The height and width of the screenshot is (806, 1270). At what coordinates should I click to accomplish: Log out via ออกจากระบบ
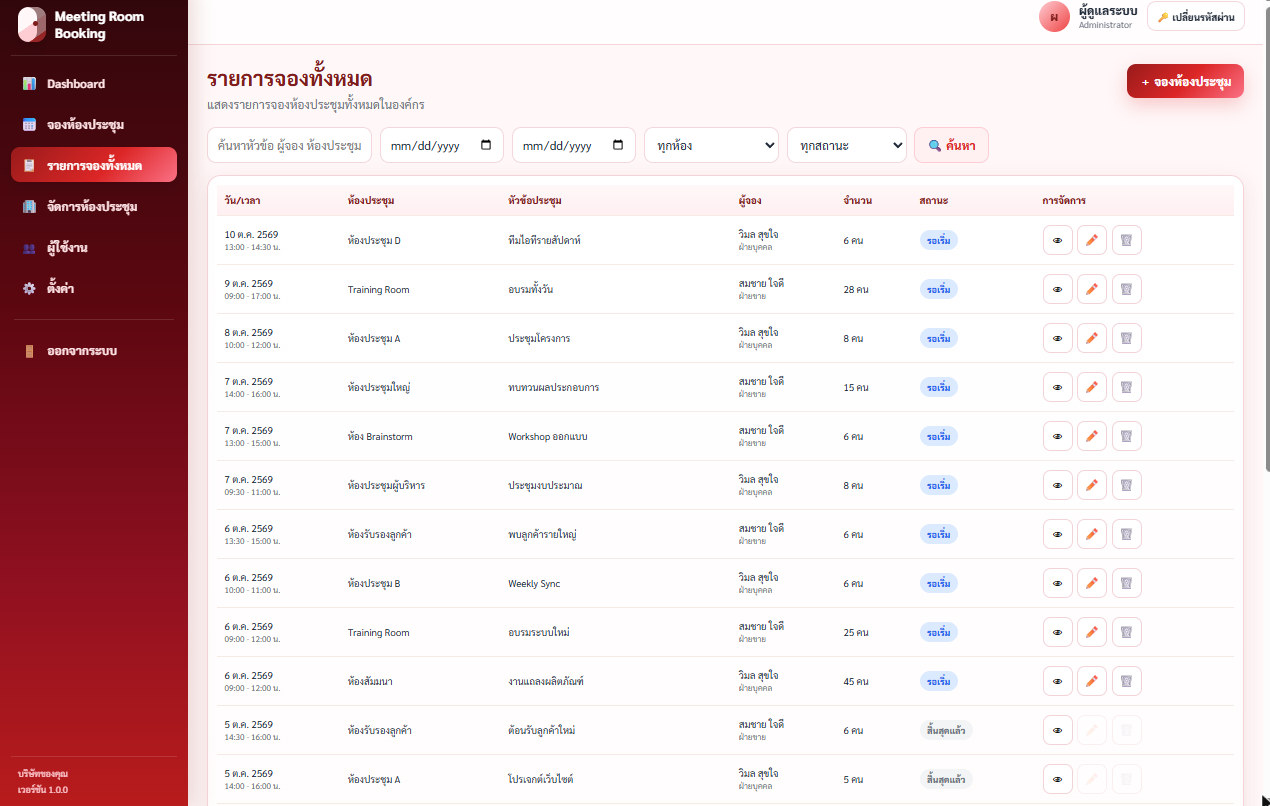coord(94,351)
